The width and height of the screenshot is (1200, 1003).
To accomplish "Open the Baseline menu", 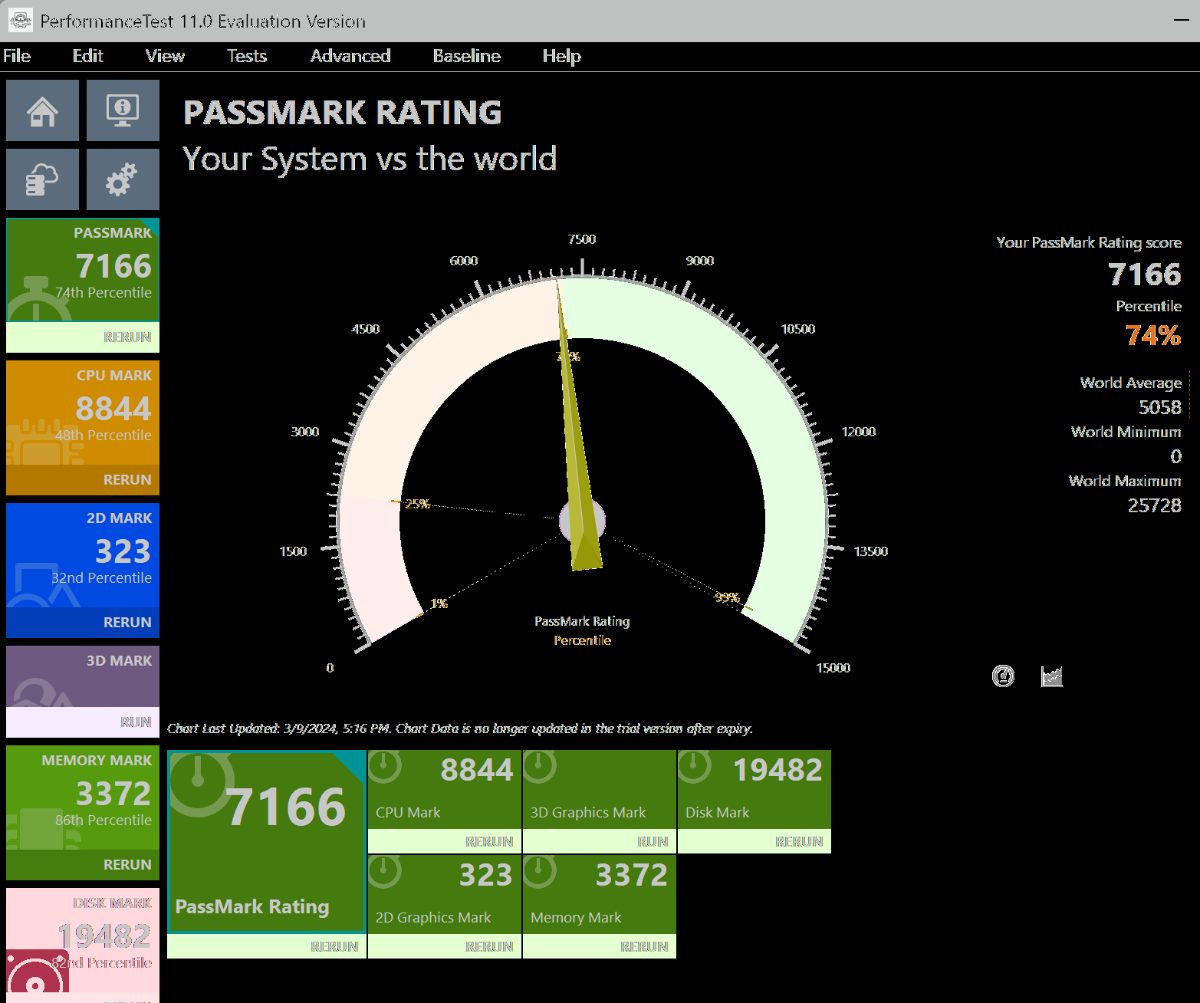I will point(466,56).
